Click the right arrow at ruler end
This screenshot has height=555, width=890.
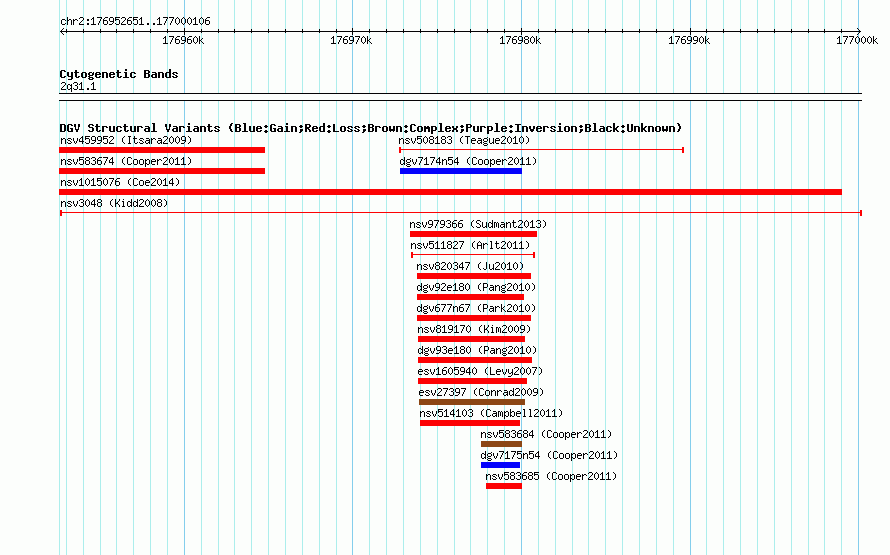(859, 32)
